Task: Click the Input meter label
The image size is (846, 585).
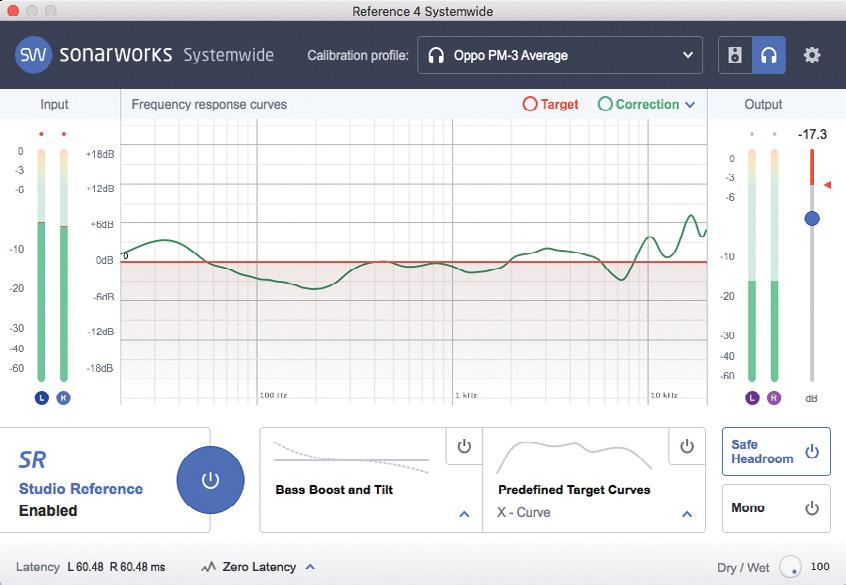Action: [54, 105]
